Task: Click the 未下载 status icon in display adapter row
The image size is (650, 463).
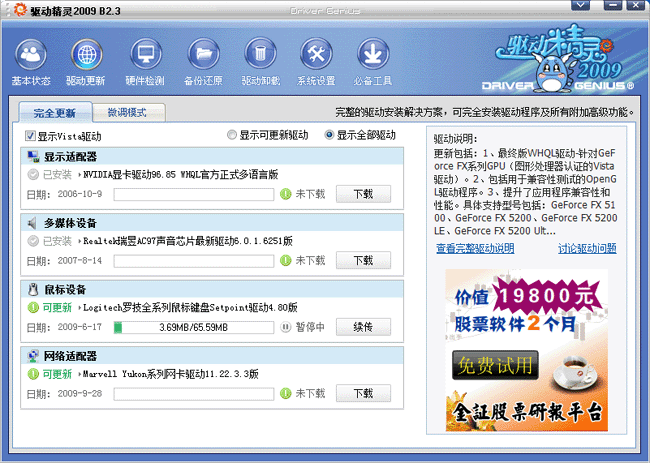Action: pos(286,194)
